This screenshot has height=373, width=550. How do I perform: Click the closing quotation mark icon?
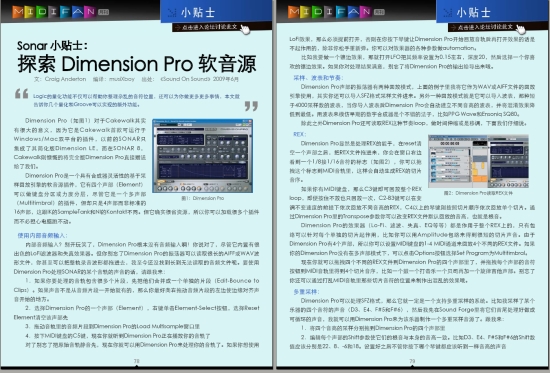[x=251, y=106]
